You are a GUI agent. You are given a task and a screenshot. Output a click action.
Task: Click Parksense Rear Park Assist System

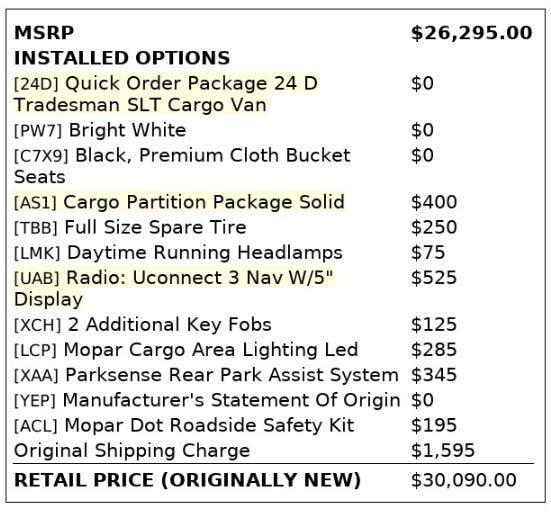tap(206, 375)
